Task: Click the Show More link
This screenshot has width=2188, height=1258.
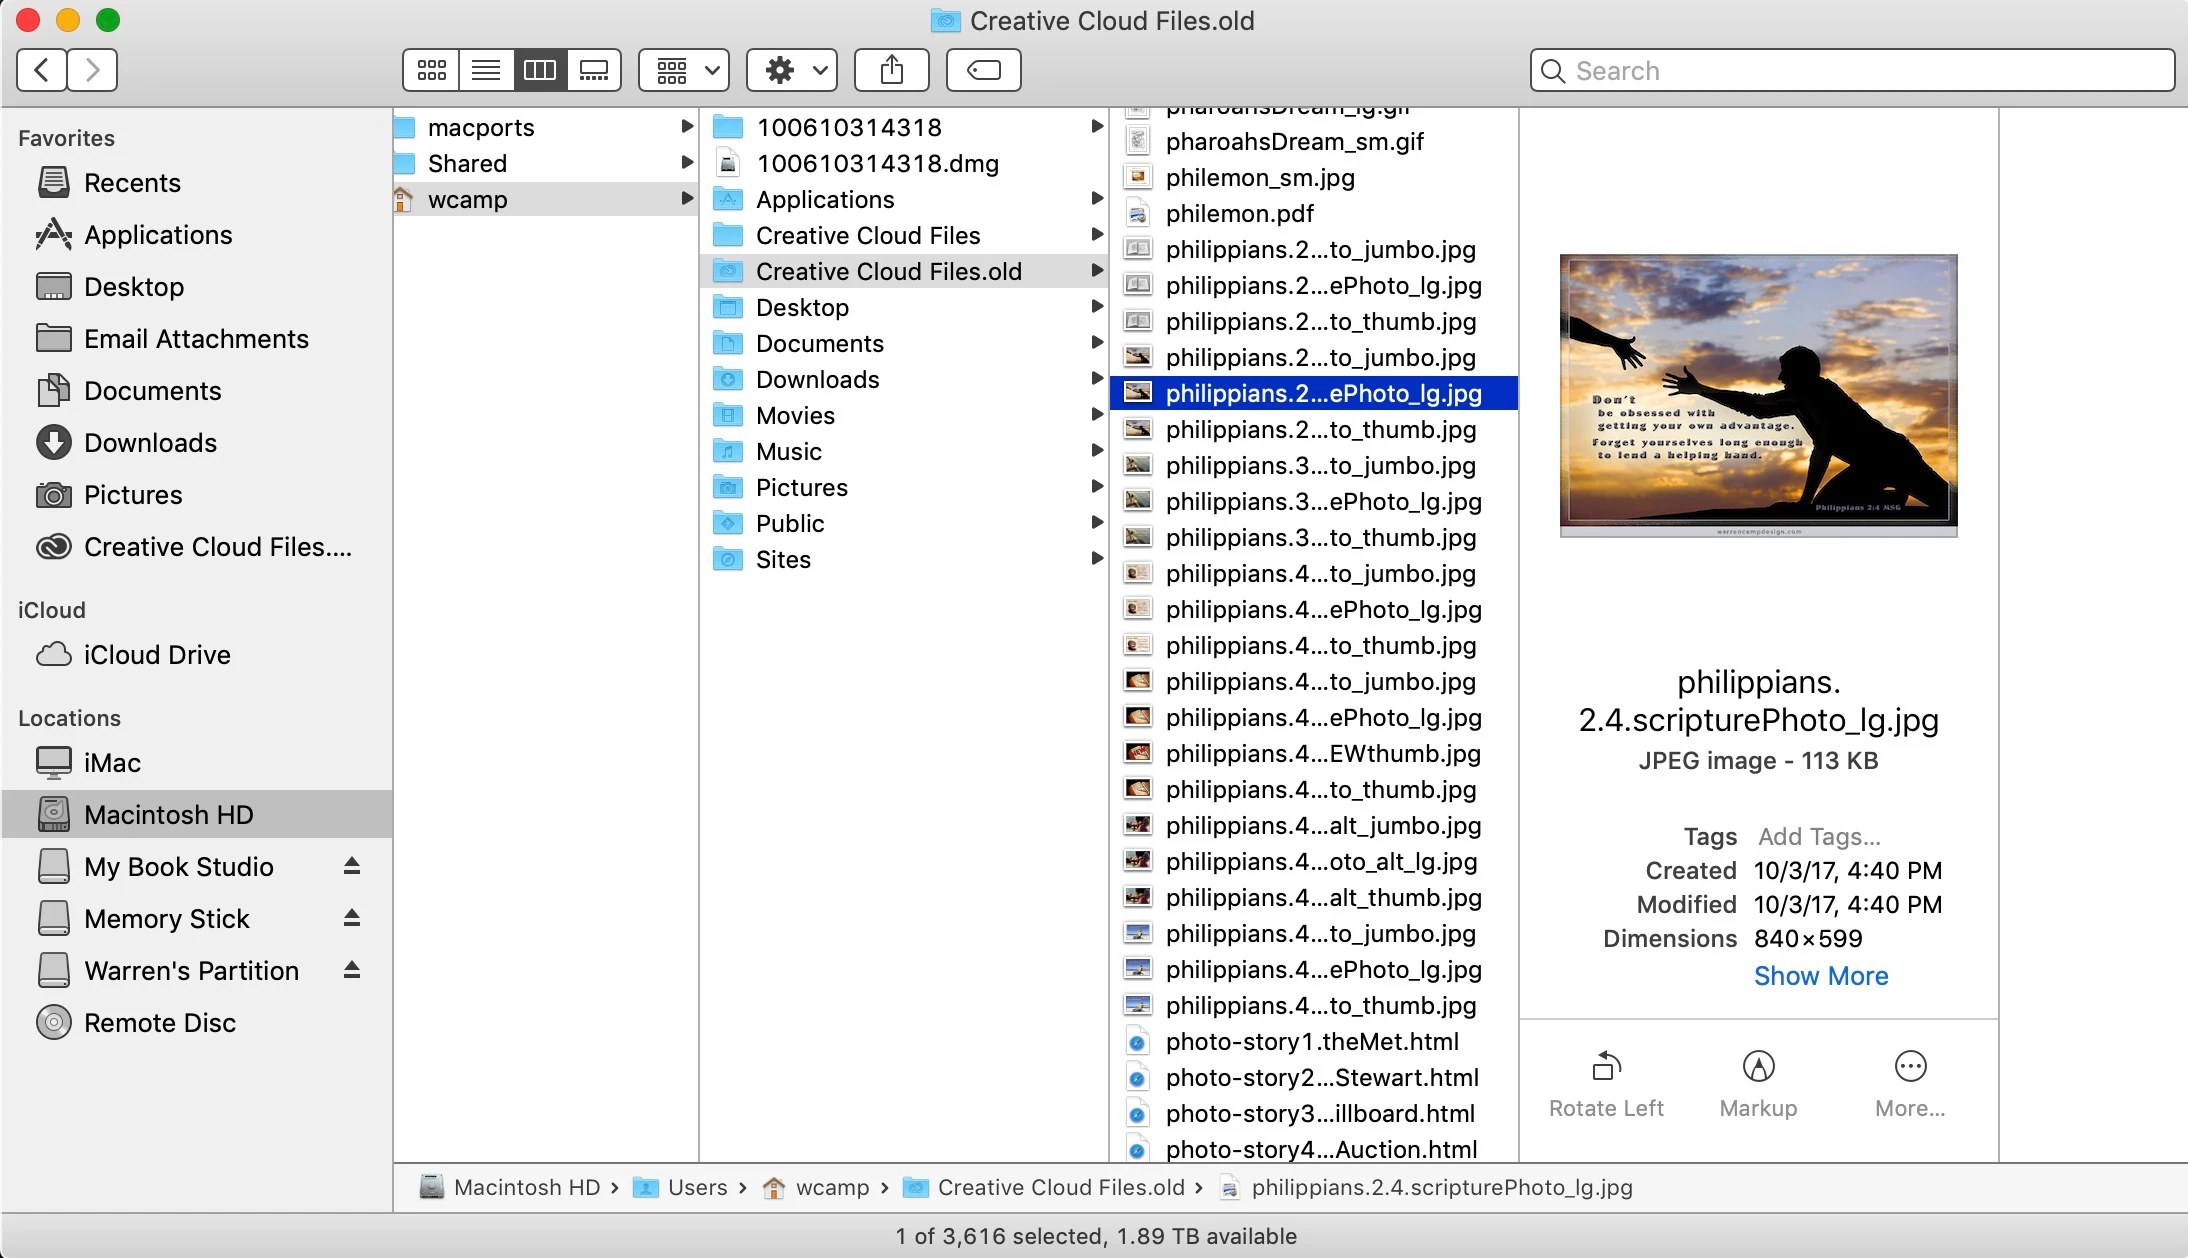Action: [1820, 976]
